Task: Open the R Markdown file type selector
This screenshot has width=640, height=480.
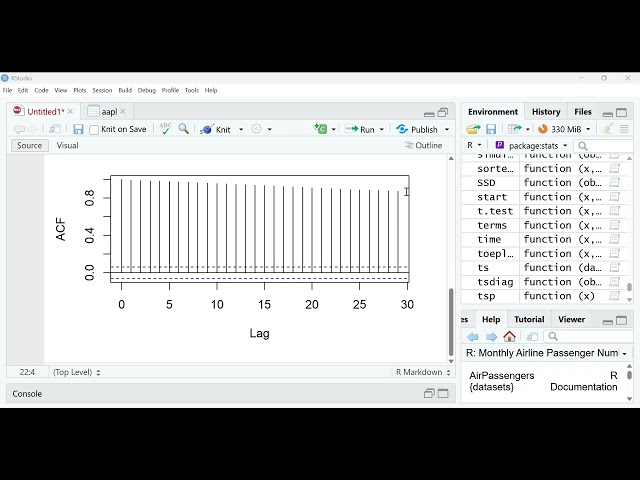Action: [x=423, y=372]
